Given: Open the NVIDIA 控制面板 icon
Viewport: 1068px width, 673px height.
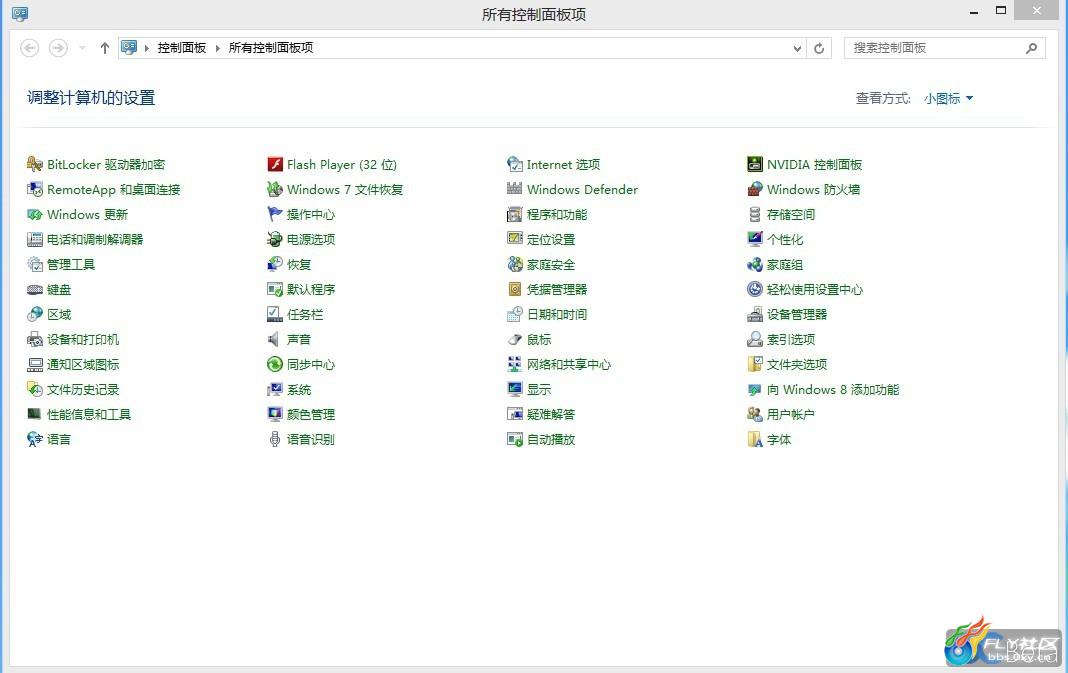Looking at the screenshot, I should click(755, 164).
